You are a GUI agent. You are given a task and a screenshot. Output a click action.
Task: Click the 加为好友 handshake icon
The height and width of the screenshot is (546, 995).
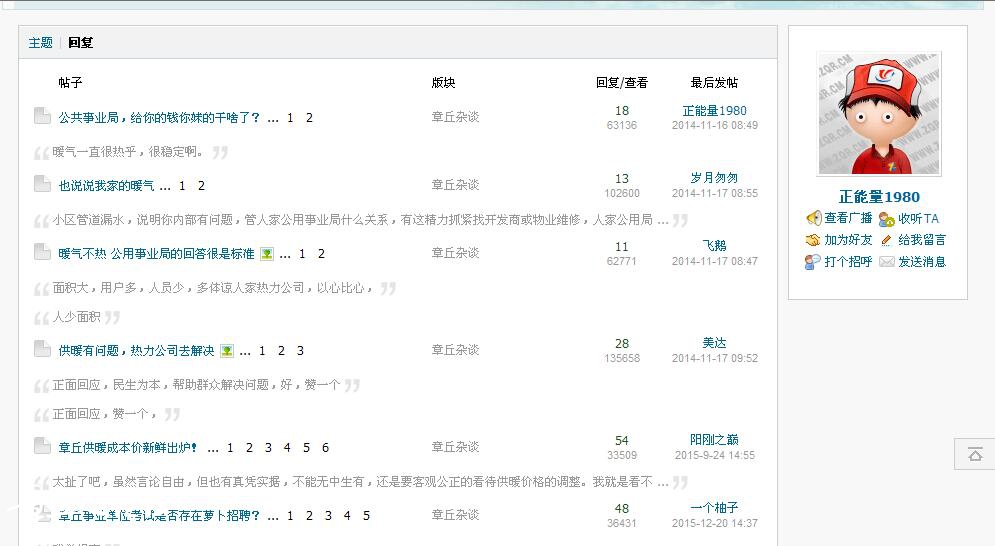click(813, 240)
